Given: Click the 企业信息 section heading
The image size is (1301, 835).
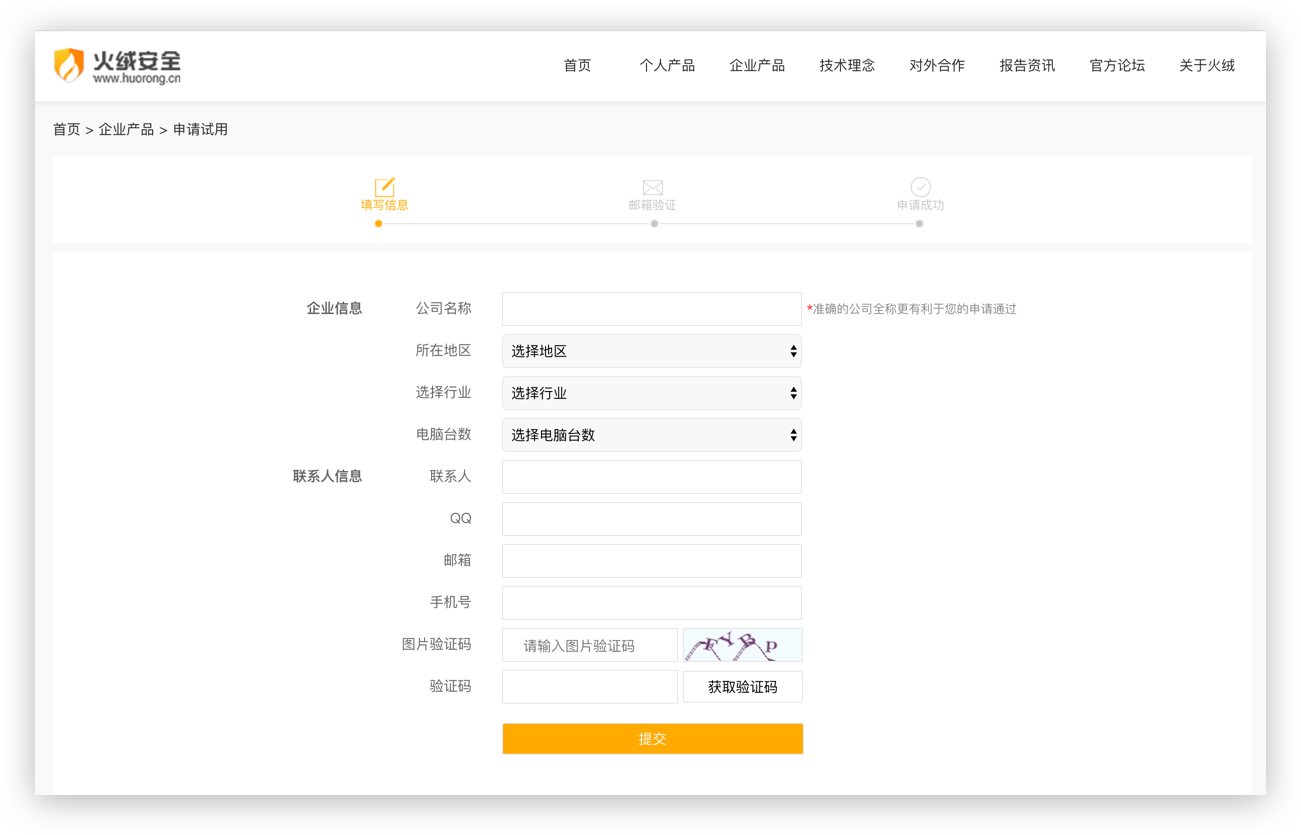Looking at the screenshot, I should click(x=334, y=309).
